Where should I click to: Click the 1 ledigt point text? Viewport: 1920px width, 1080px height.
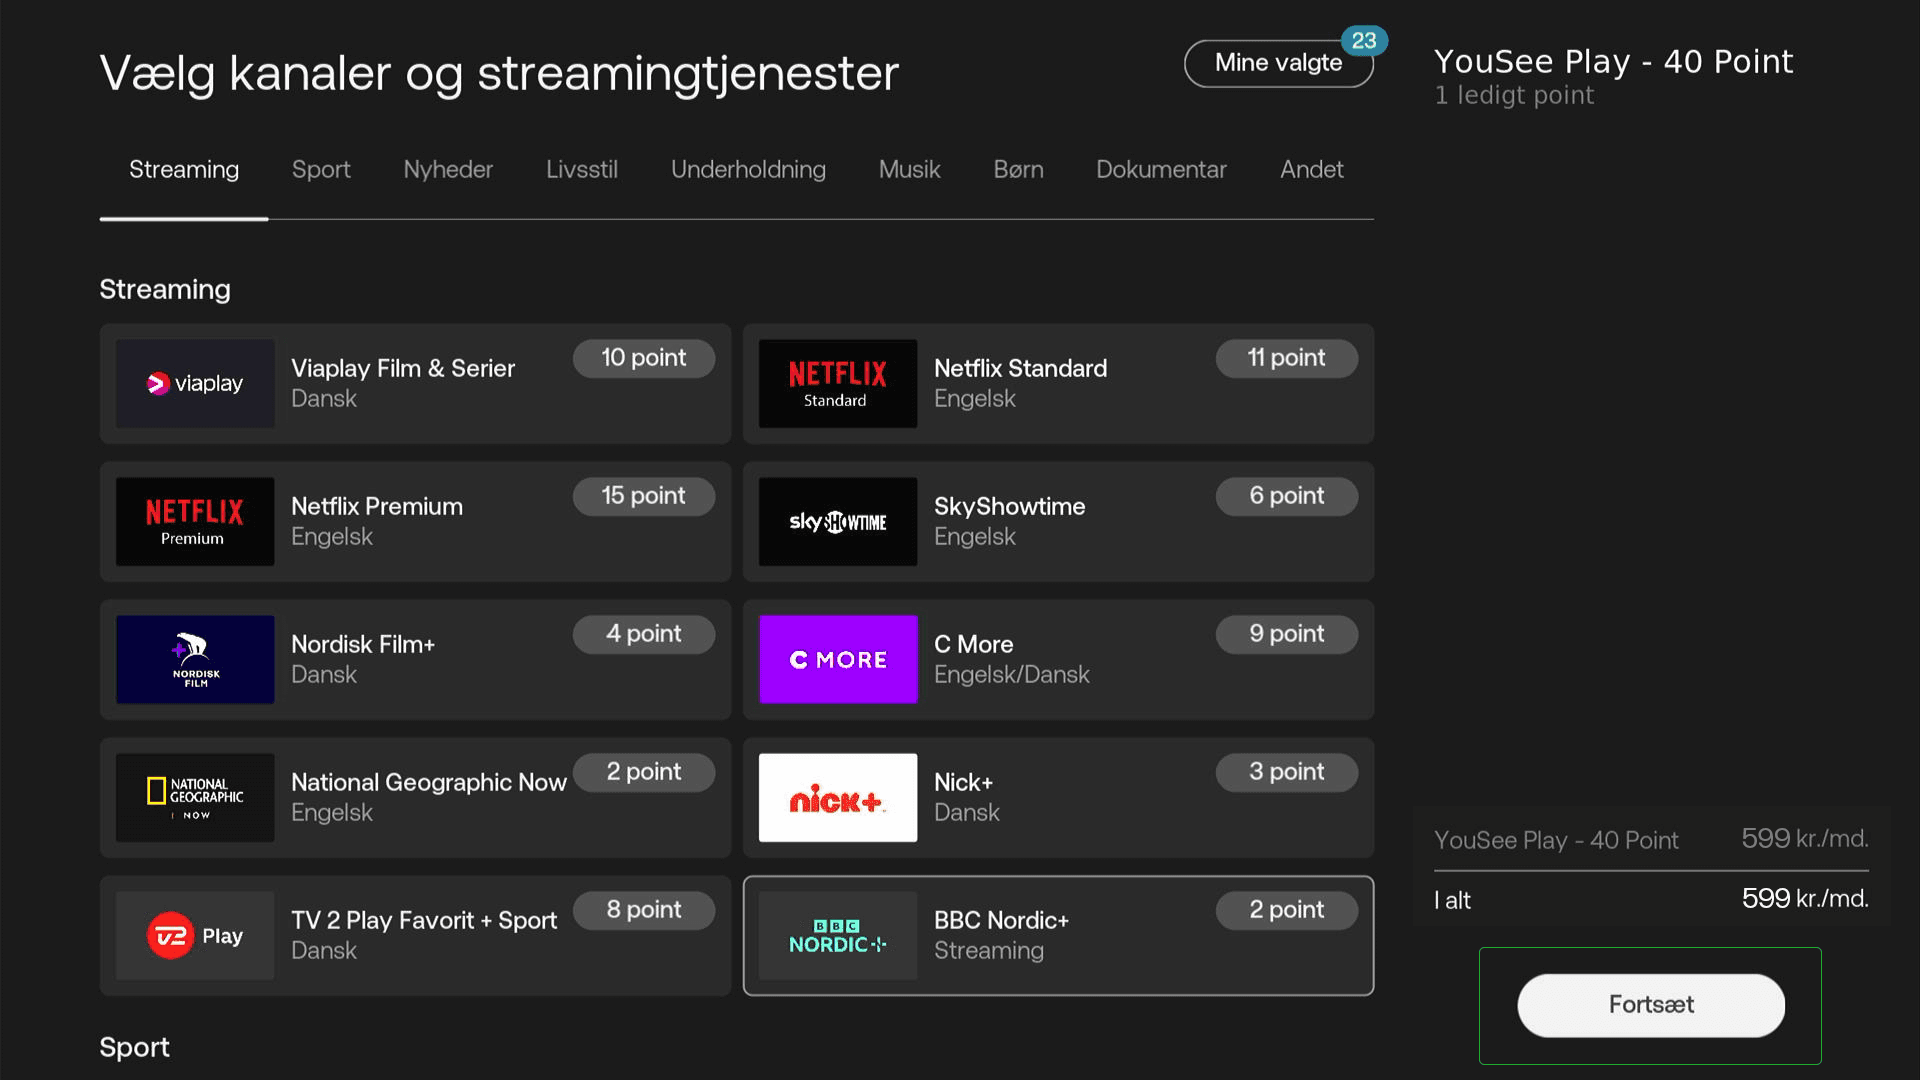(x=1514, y=96)
